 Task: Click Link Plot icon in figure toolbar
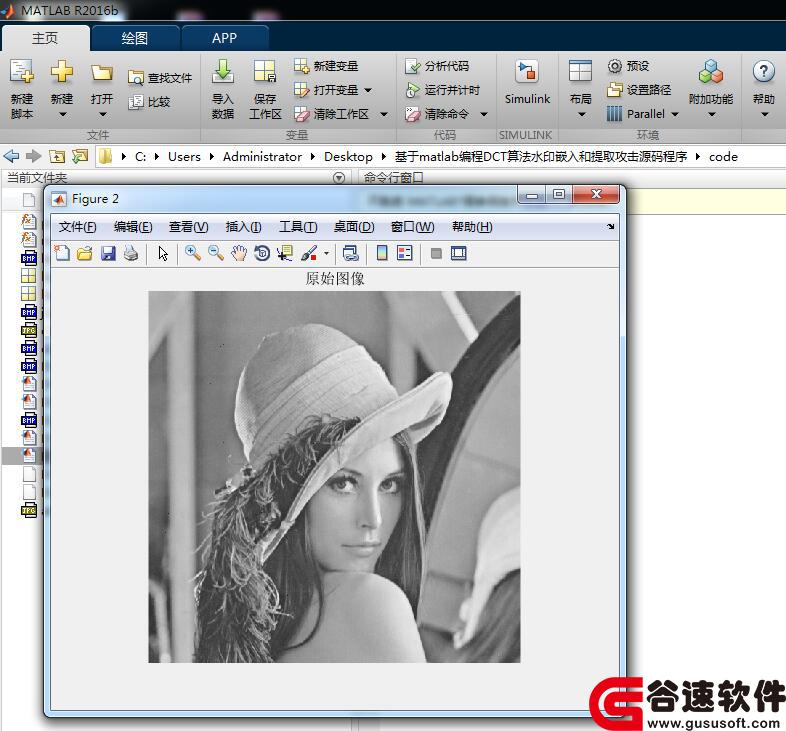[x=350, y=253]
